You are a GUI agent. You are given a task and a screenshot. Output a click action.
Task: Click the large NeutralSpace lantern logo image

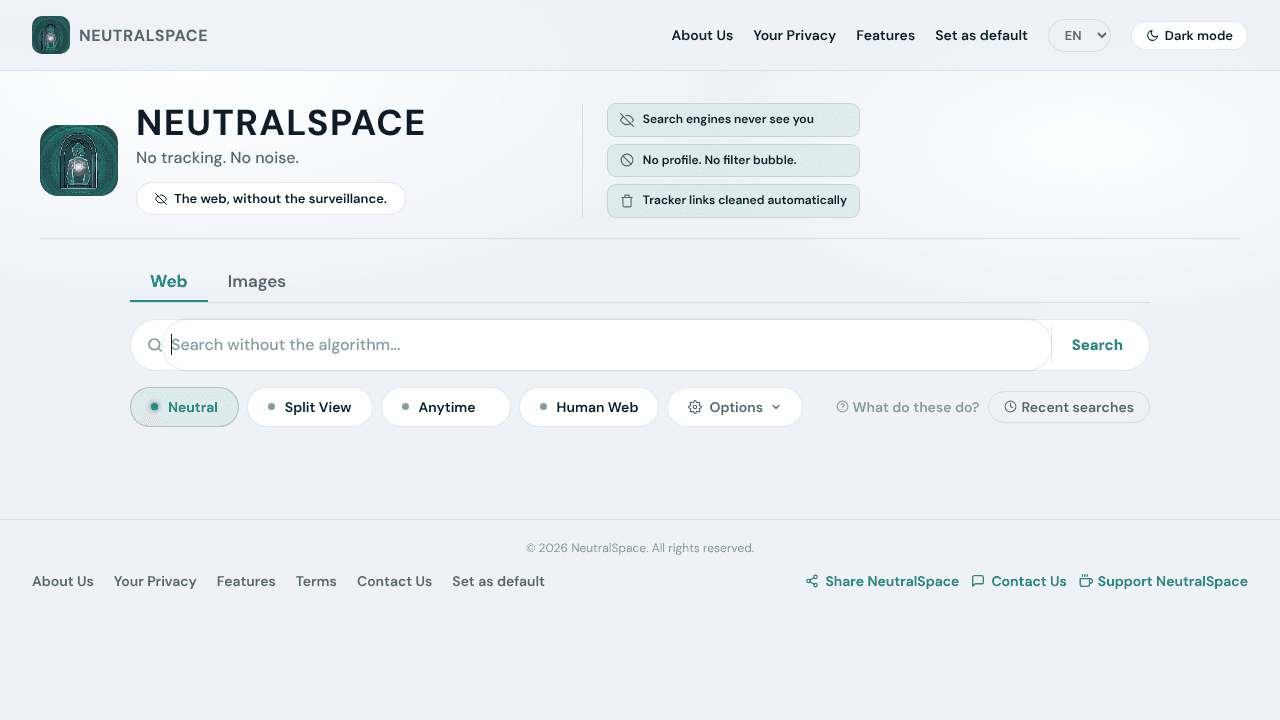(79, 160)
